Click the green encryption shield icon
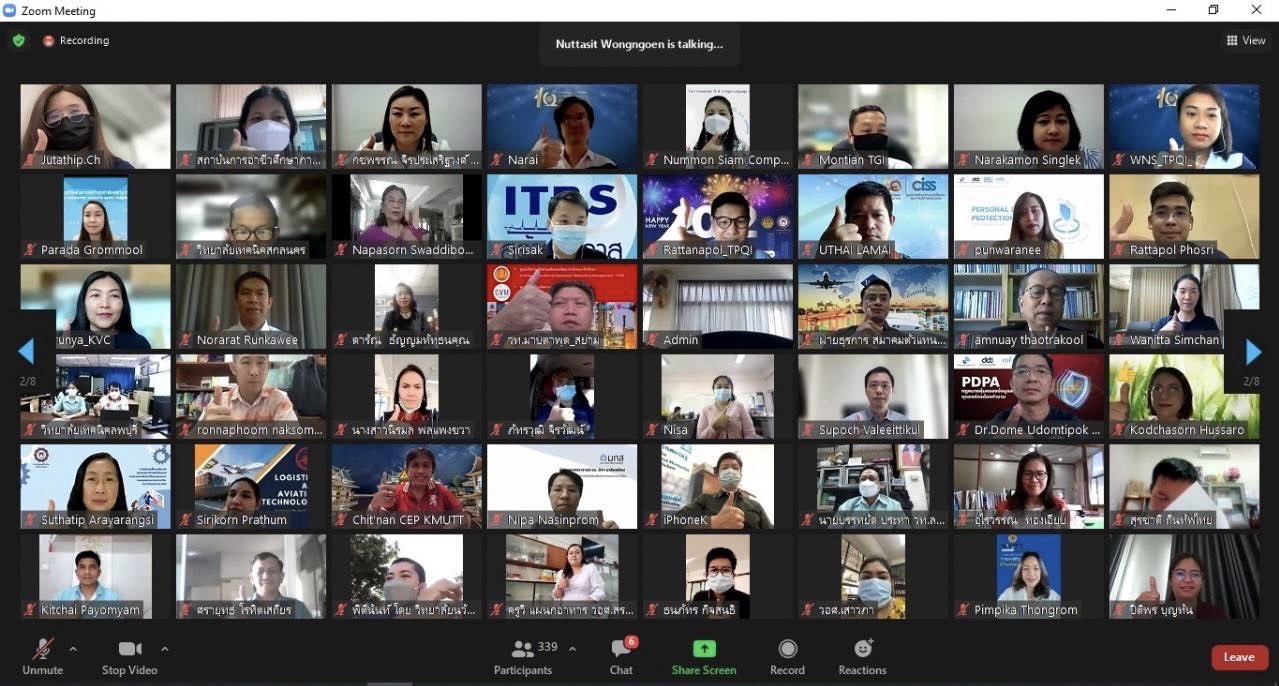1279x686 pixels. coord(18,41)
